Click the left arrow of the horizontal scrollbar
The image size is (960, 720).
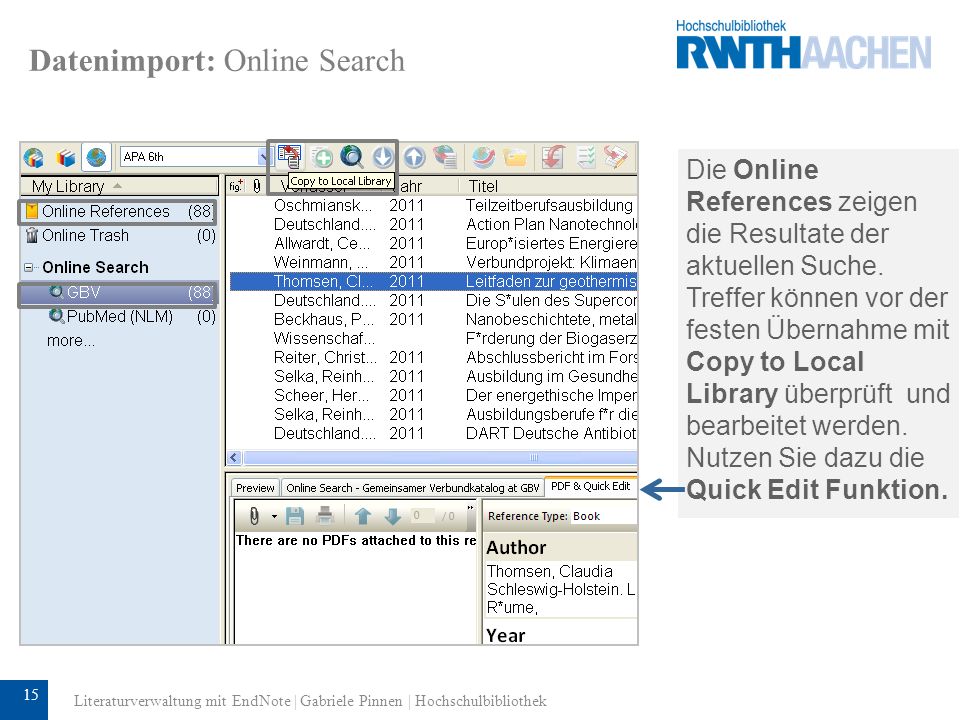point(234,457)
